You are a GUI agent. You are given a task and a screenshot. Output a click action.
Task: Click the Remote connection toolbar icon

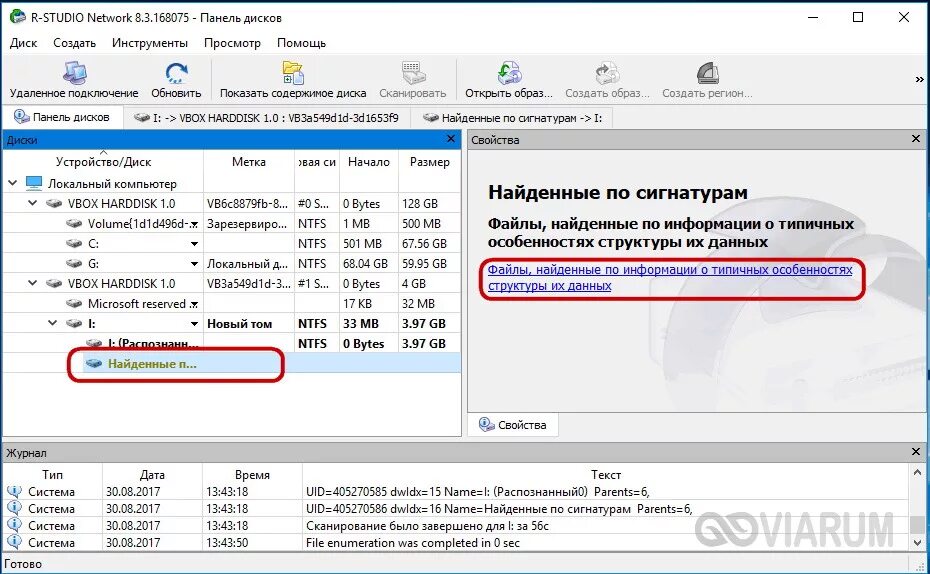point(75,73)
